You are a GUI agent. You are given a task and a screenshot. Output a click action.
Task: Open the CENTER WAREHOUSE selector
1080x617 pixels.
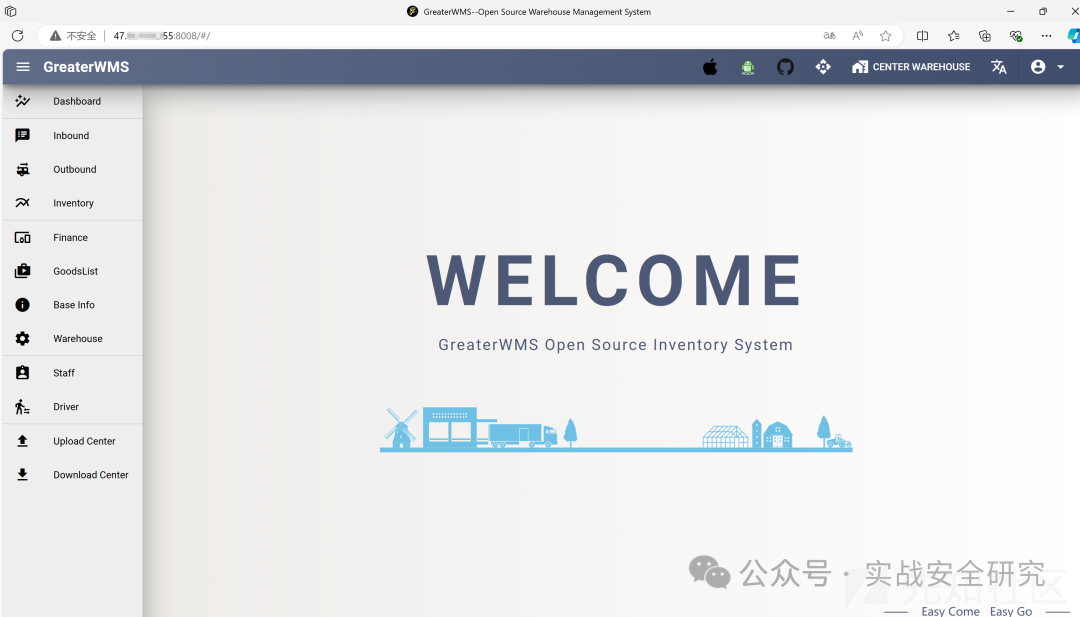911,67
